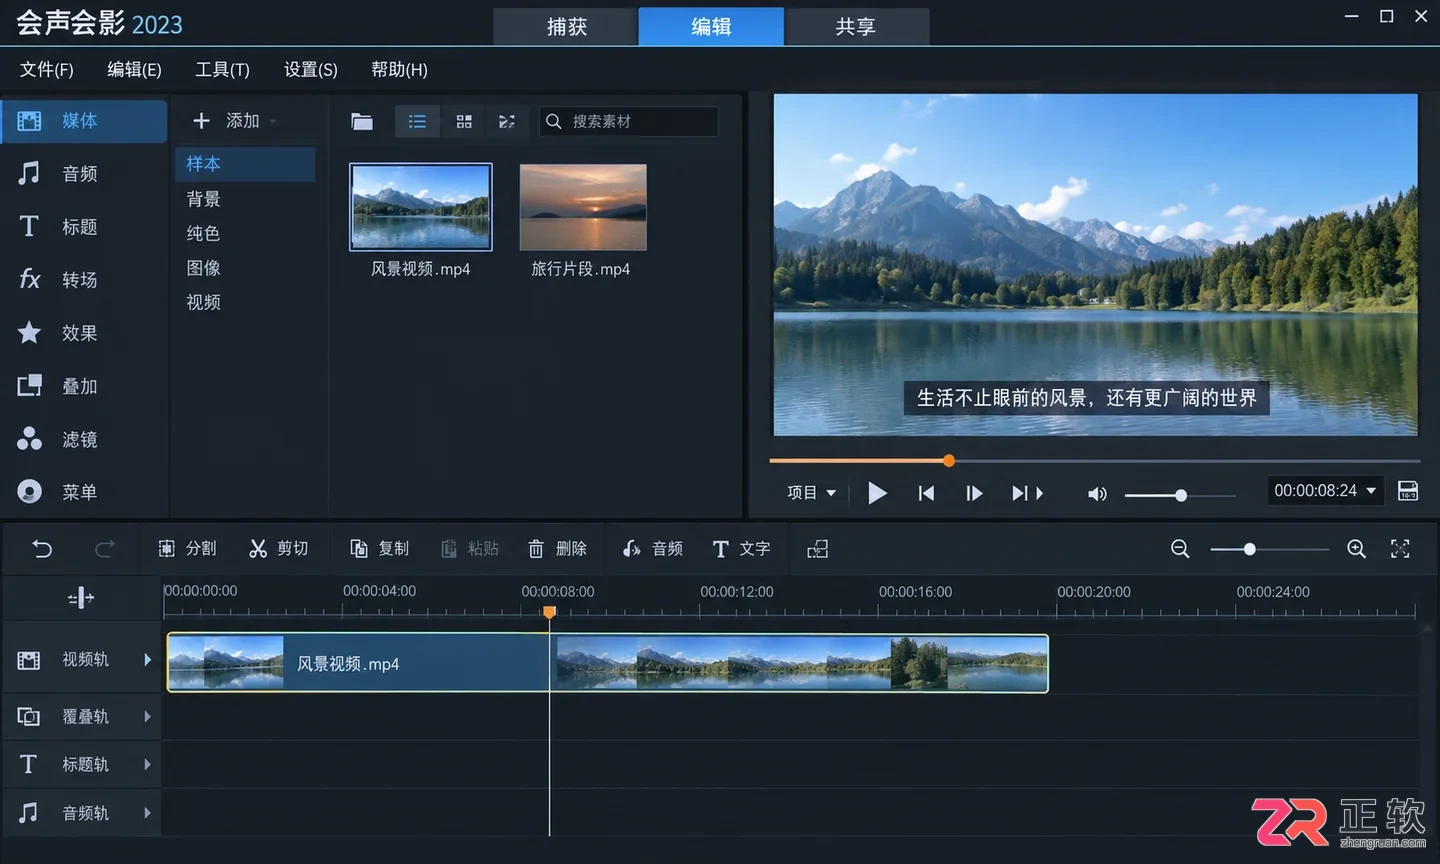Step forward one frame
1440x864 pixels.
974,493
